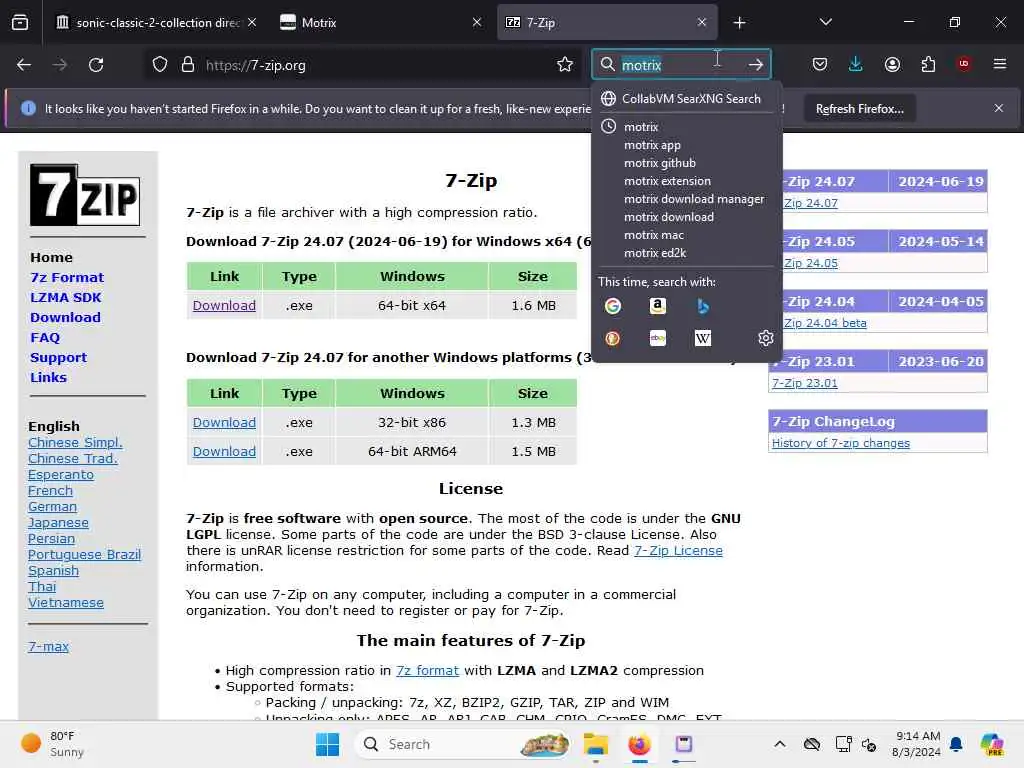This screenshot has height=768, width=1024.
Task: Open the FAQ sidebar link
Action: tap(44, 338)
